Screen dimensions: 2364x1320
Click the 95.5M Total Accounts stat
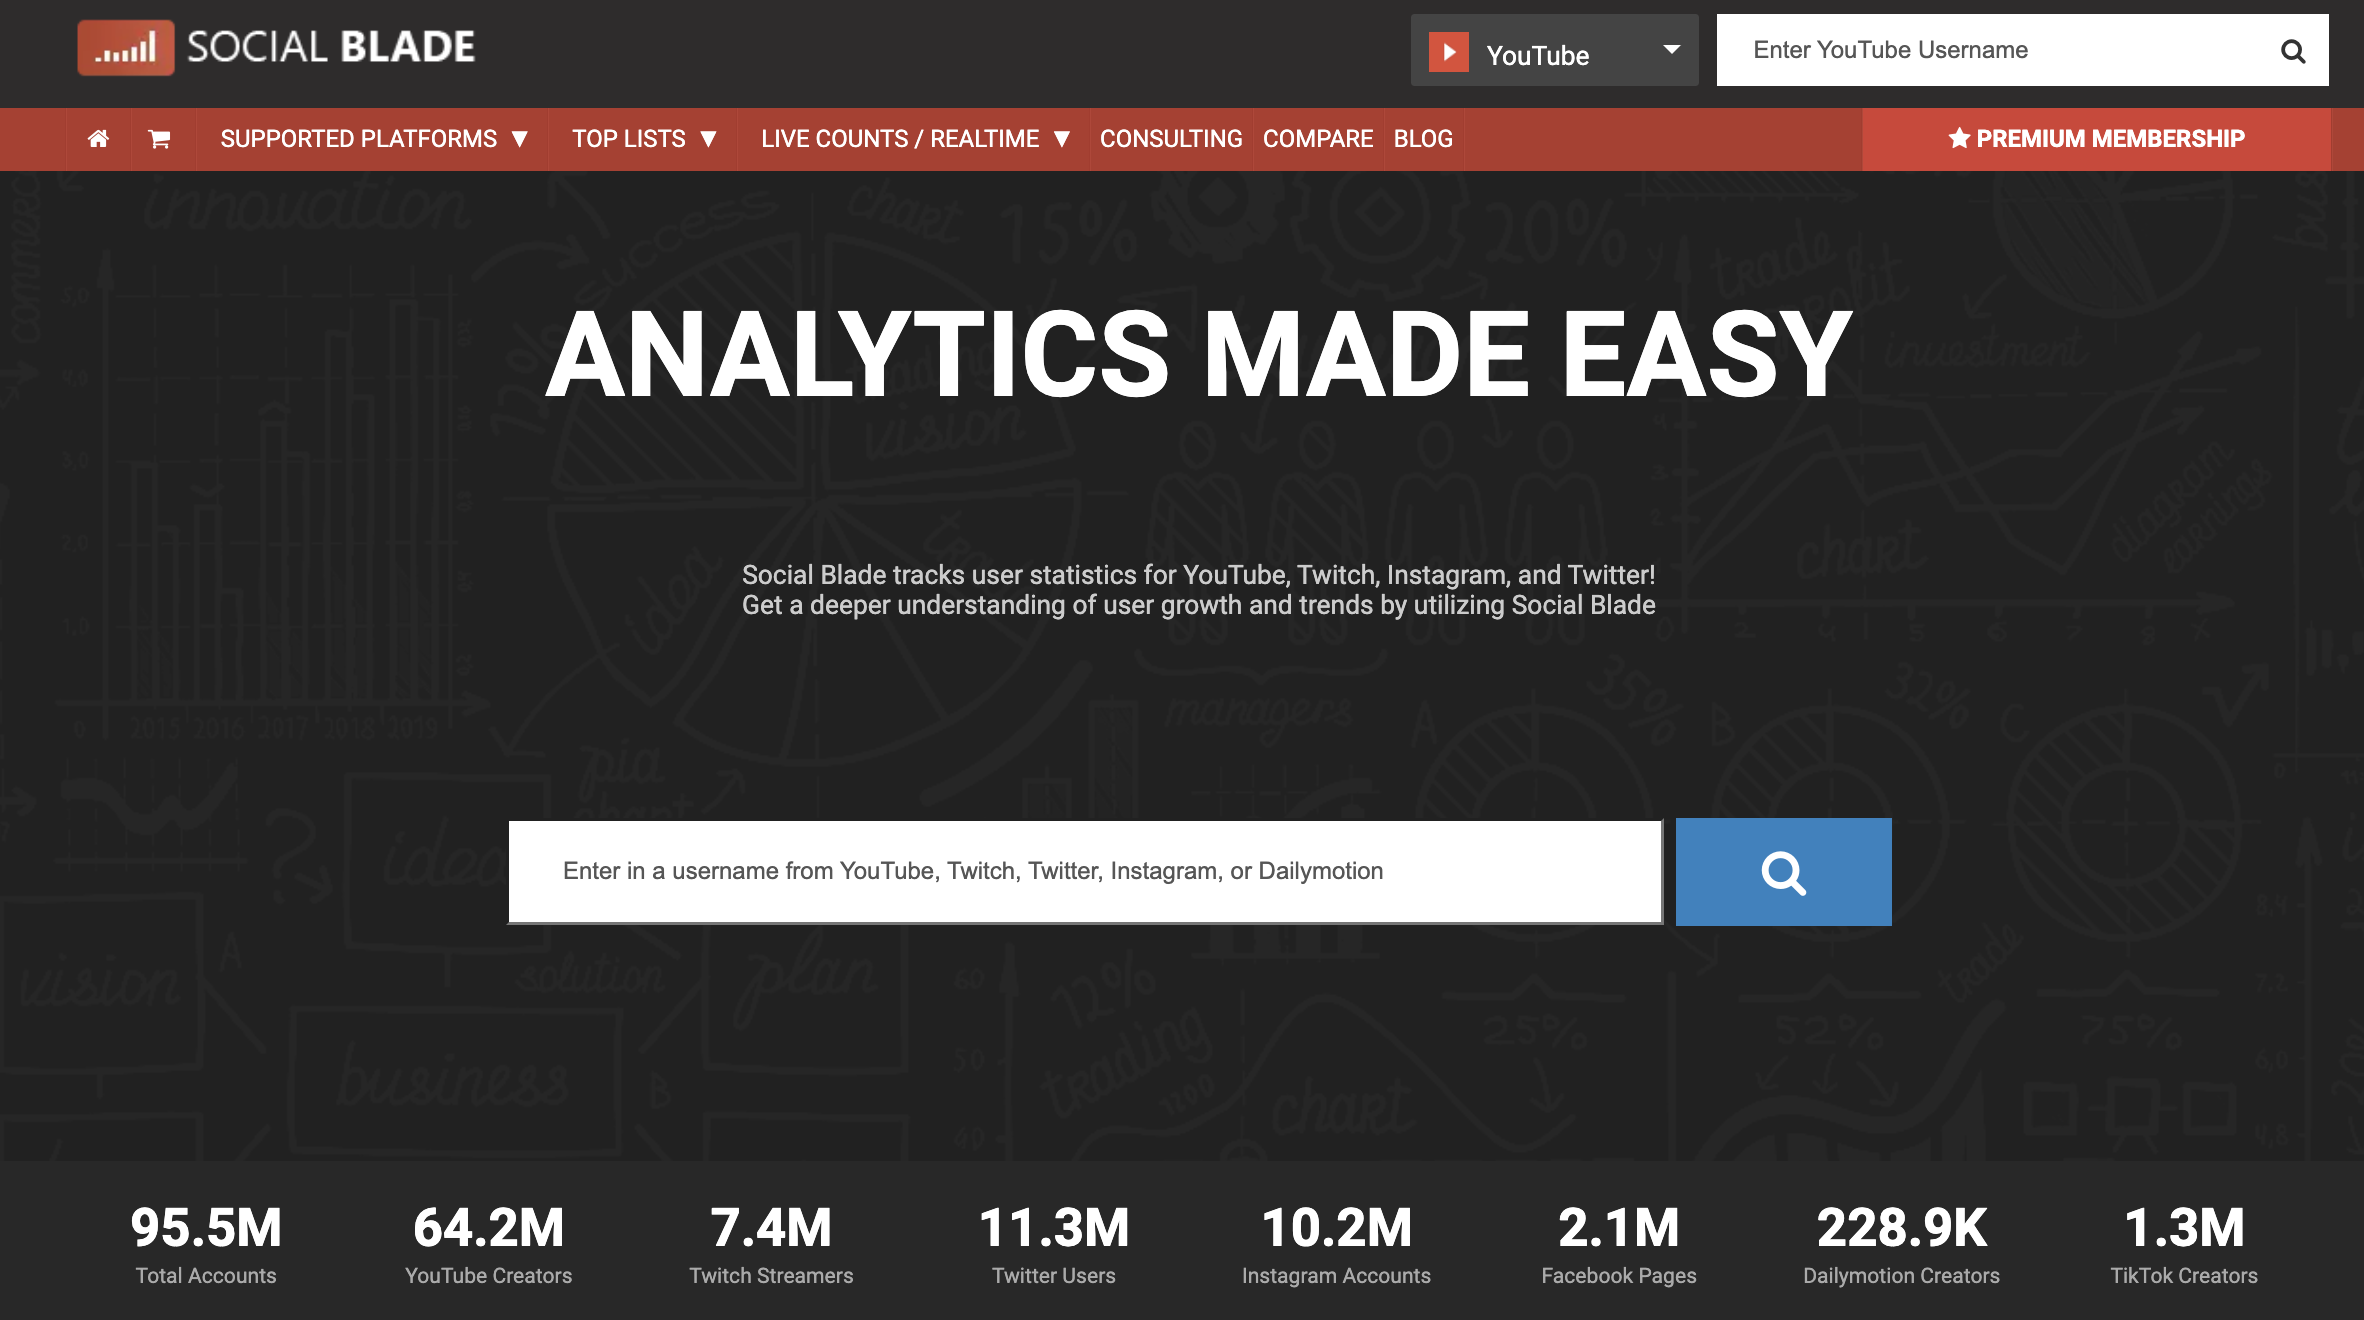(x=206, y=1244)
